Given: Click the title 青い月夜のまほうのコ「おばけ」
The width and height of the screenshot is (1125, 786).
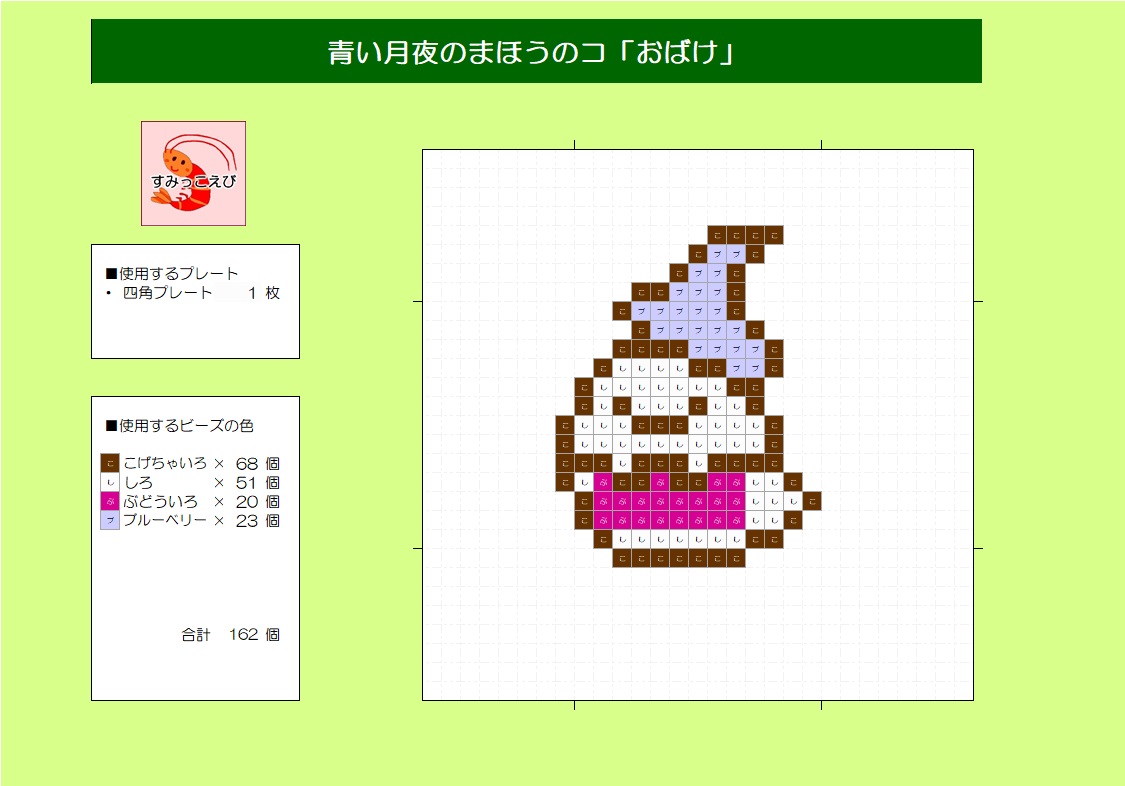Looking at the screenshot, I should click(x=530, y=52).
